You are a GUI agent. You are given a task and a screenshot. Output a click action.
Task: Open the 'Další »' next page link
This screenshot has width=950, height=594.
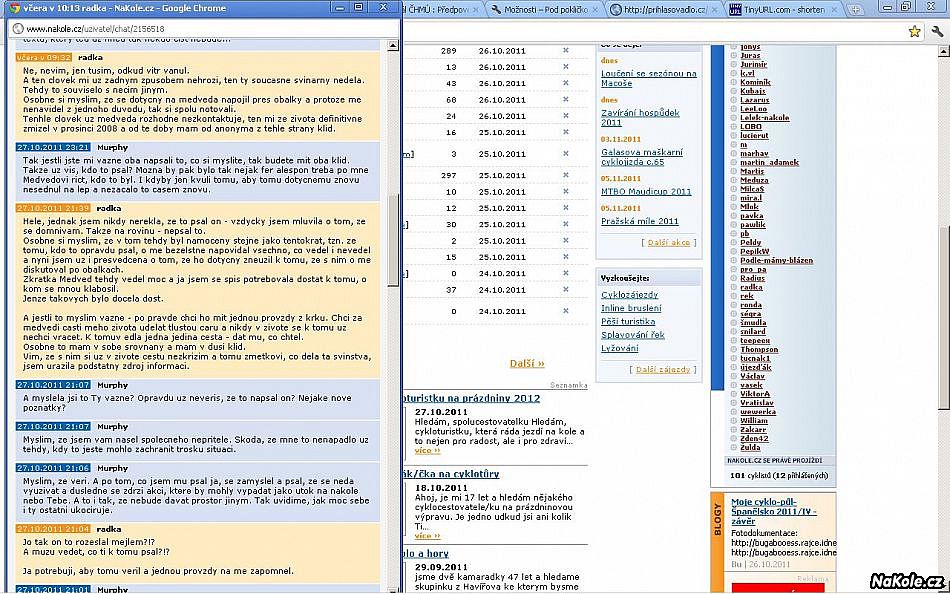[527, 363]
